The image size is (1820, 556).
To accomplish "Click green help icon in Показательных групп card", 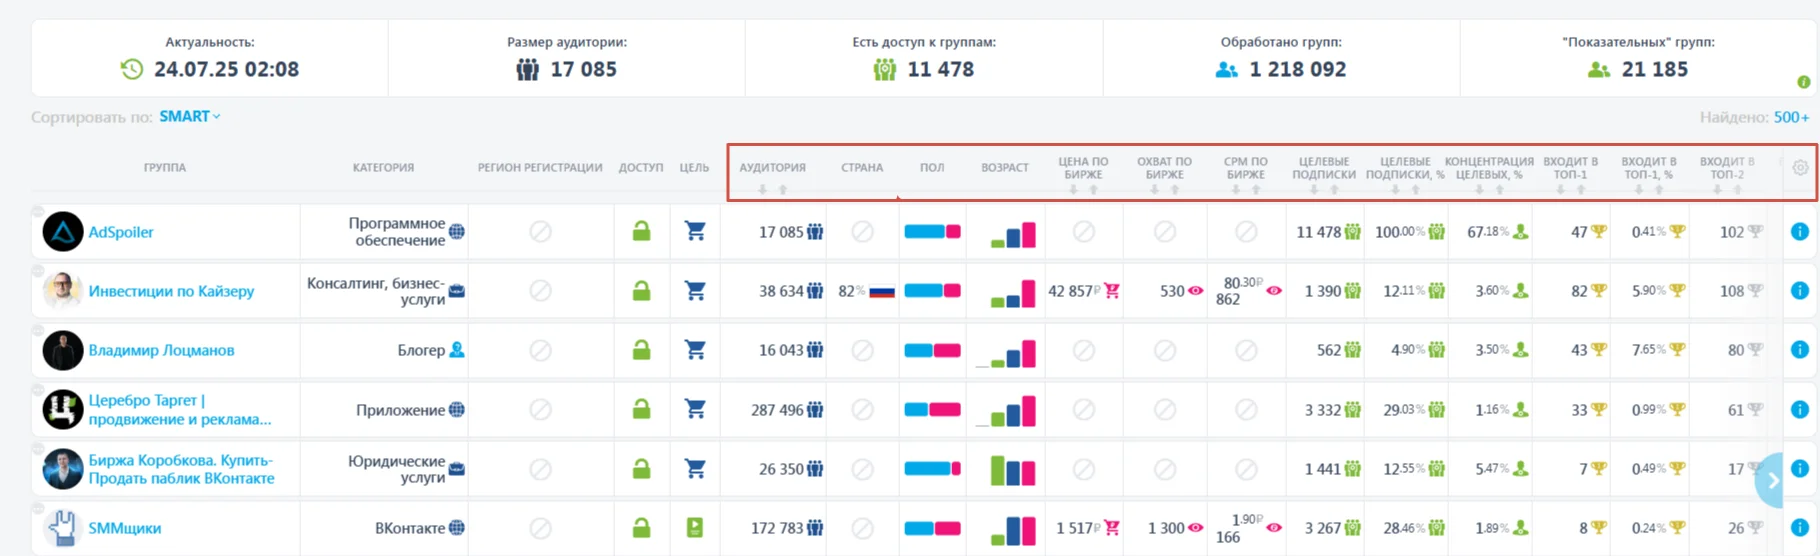I will coord(1803,82).
